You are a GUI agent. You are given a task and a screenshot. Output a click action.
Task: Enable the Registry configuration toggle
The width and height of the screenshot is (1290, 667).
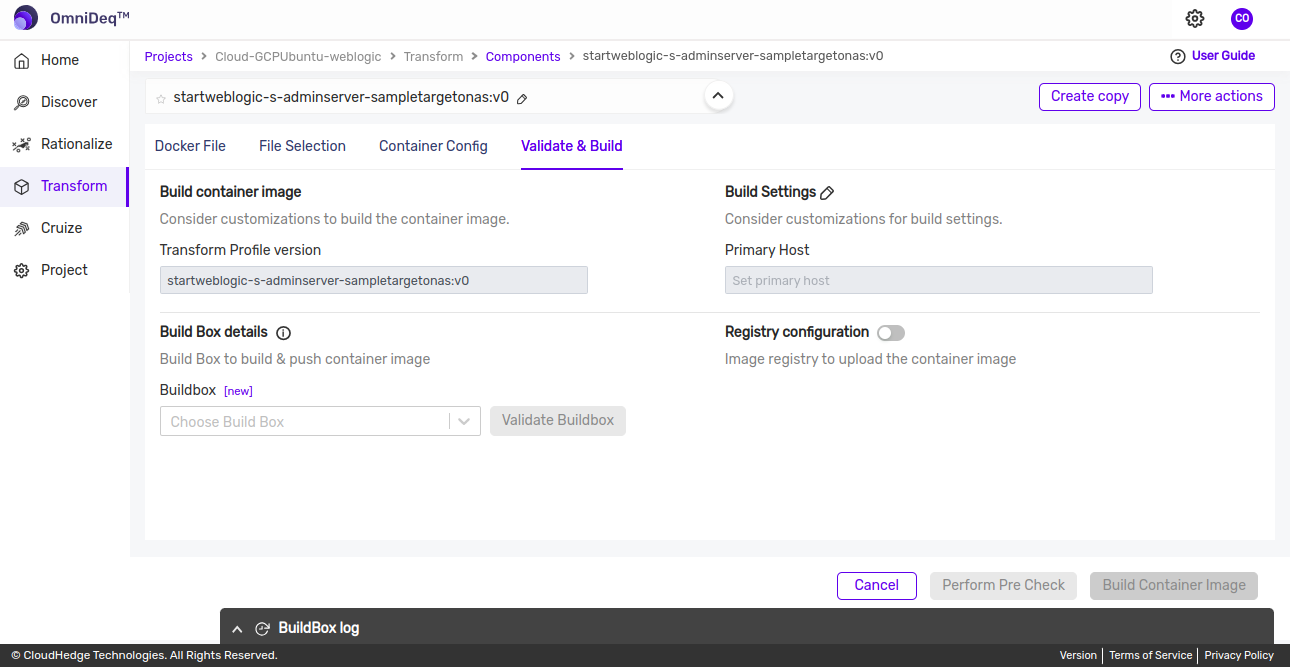click(x=890, y=333)
